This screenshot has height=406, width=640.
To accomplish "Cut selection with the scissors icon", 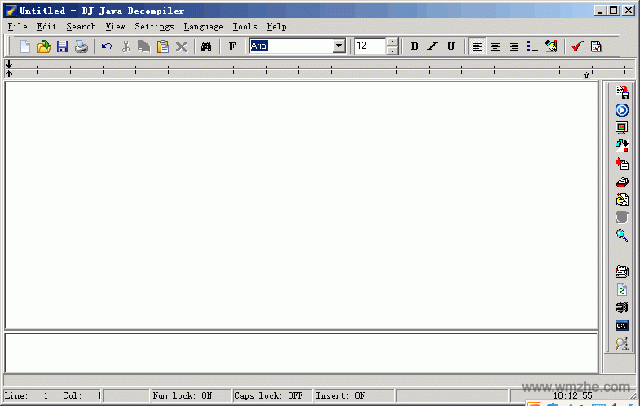I will tap(126, 47).
